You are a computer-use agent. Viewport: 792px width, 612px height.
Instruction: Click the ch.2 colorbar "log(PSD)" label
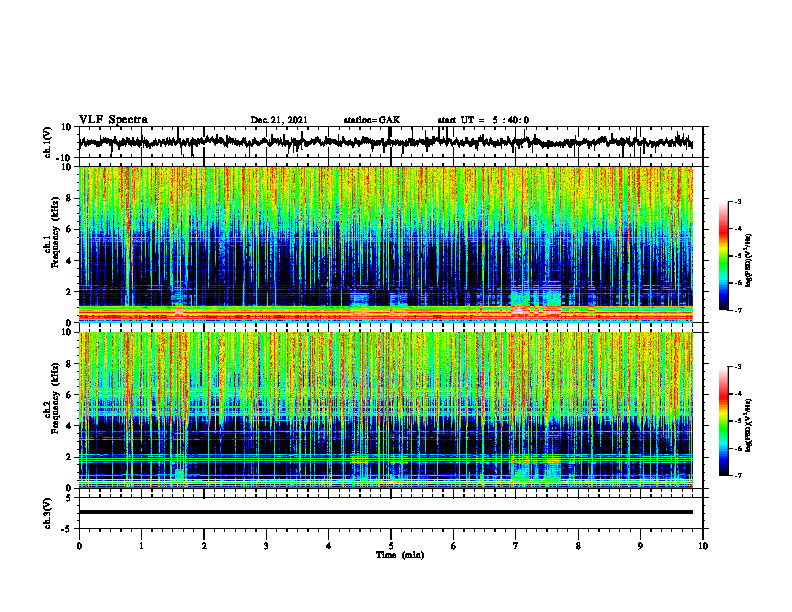tap(749, 424)
